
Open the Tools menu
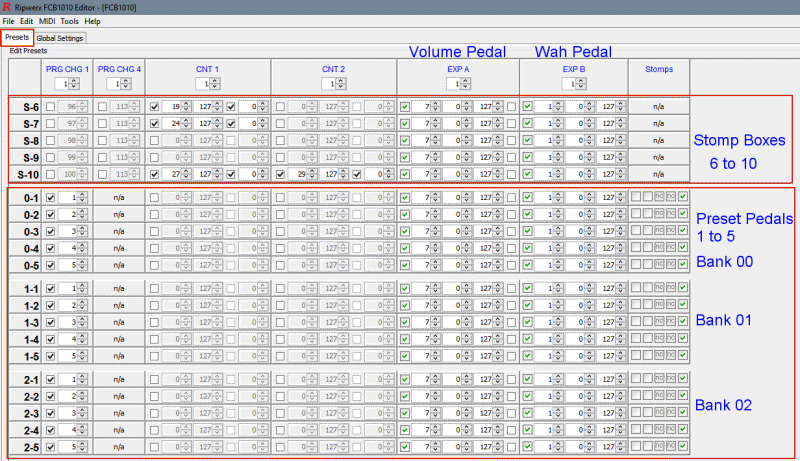[70, 20]
